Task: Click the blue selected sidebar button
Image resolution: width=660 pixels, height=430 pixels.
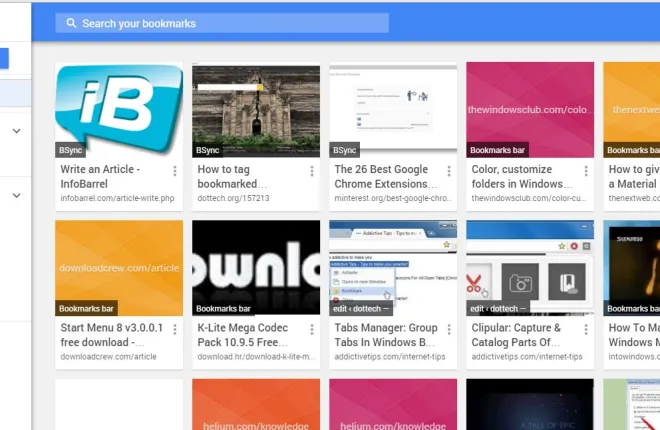Action: point(4,58)
